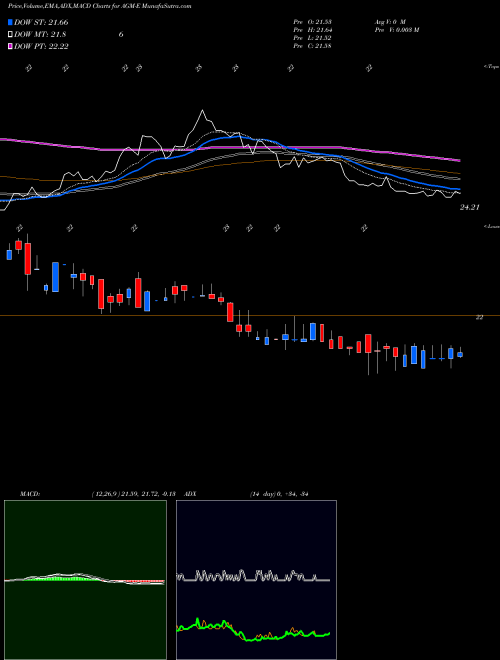Click the 24.21 price label
The height and width of the screenshot is (660, 500).
point(470,207)
